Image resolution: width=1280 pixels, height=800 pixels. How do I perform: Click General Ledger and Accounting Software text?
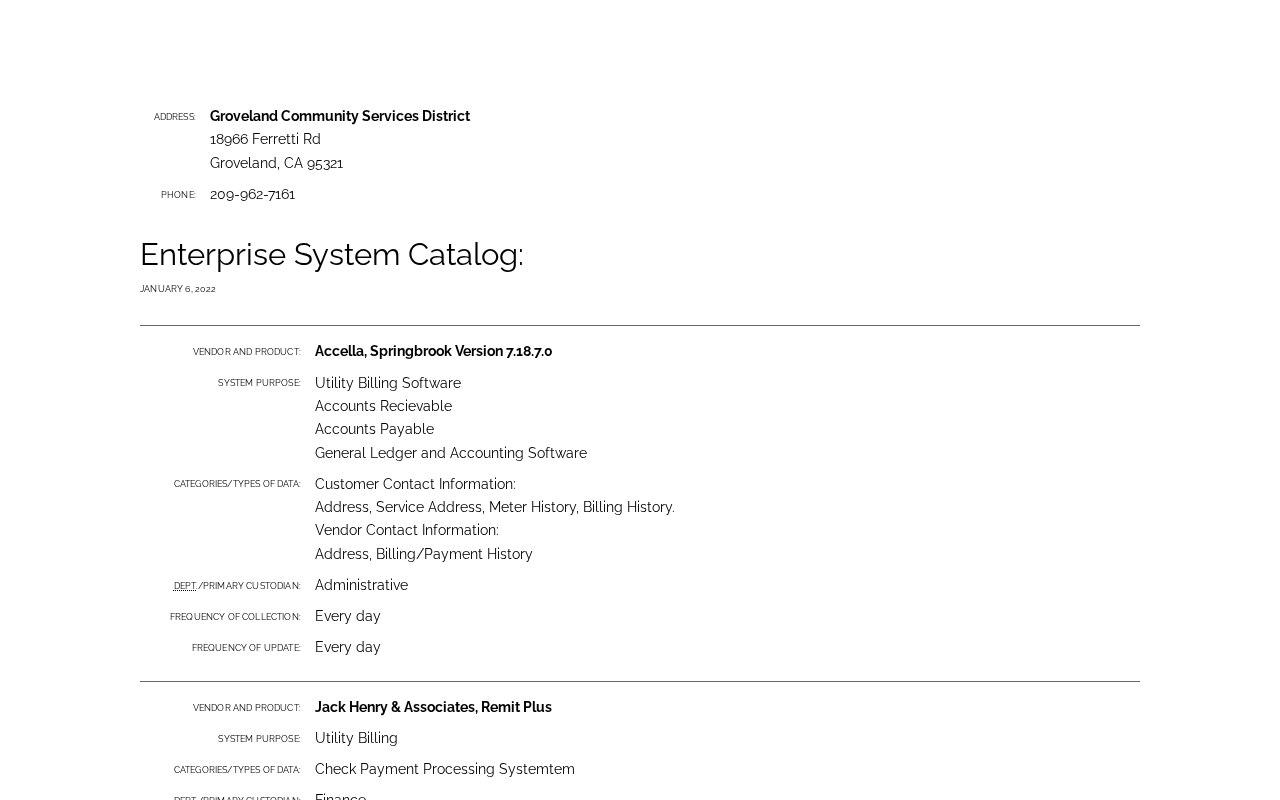click(451, 453)
